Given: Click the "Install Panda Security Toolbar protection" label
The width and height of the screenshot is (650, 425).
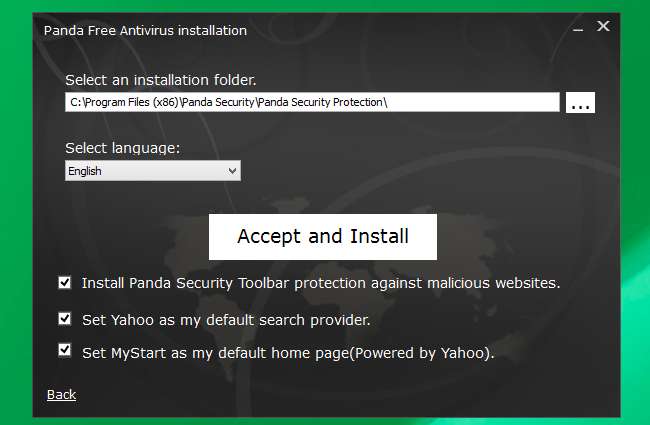Looking at the screenshot, I should coord(320,283).
